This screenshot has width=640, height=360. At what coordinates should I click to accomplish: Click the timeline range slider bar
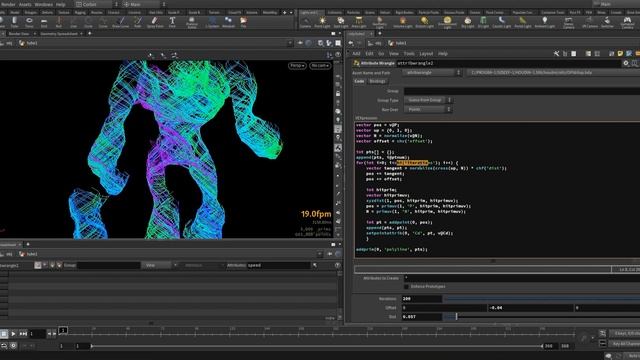(x=317, y=346)
